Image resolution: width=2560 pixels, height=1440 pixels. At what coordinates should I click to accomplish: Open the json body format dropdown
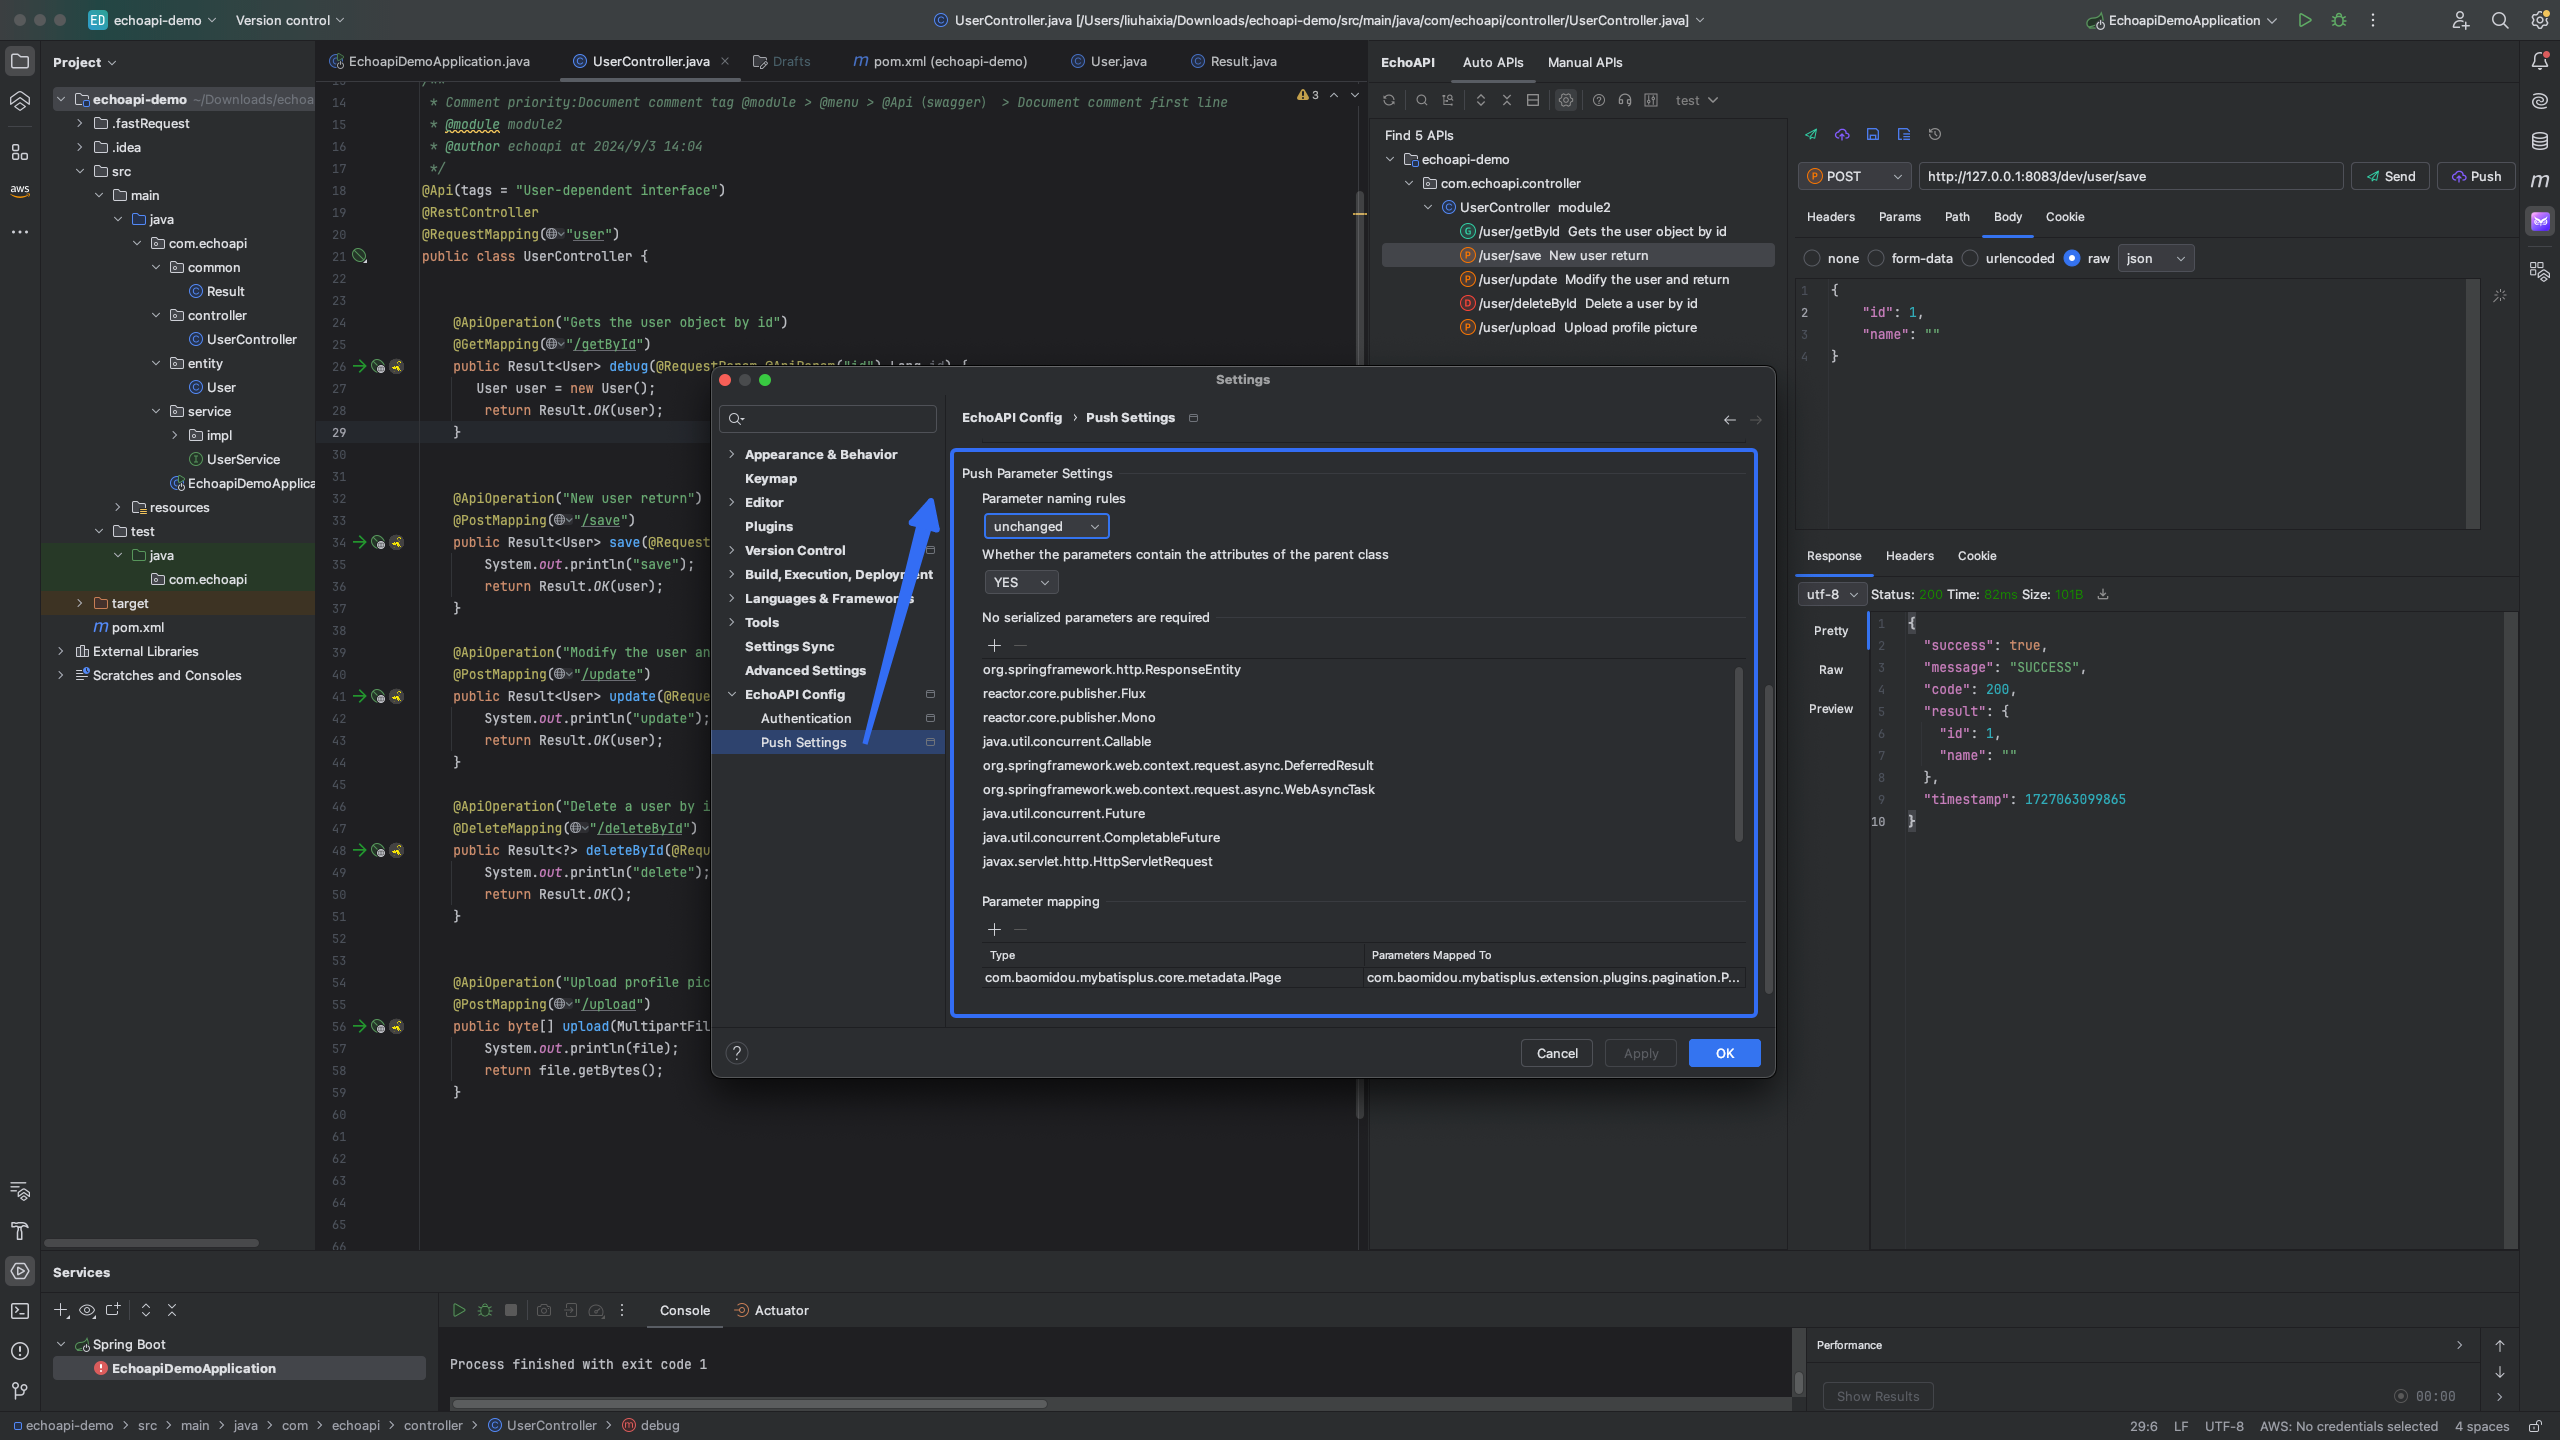click(2156, 258)
